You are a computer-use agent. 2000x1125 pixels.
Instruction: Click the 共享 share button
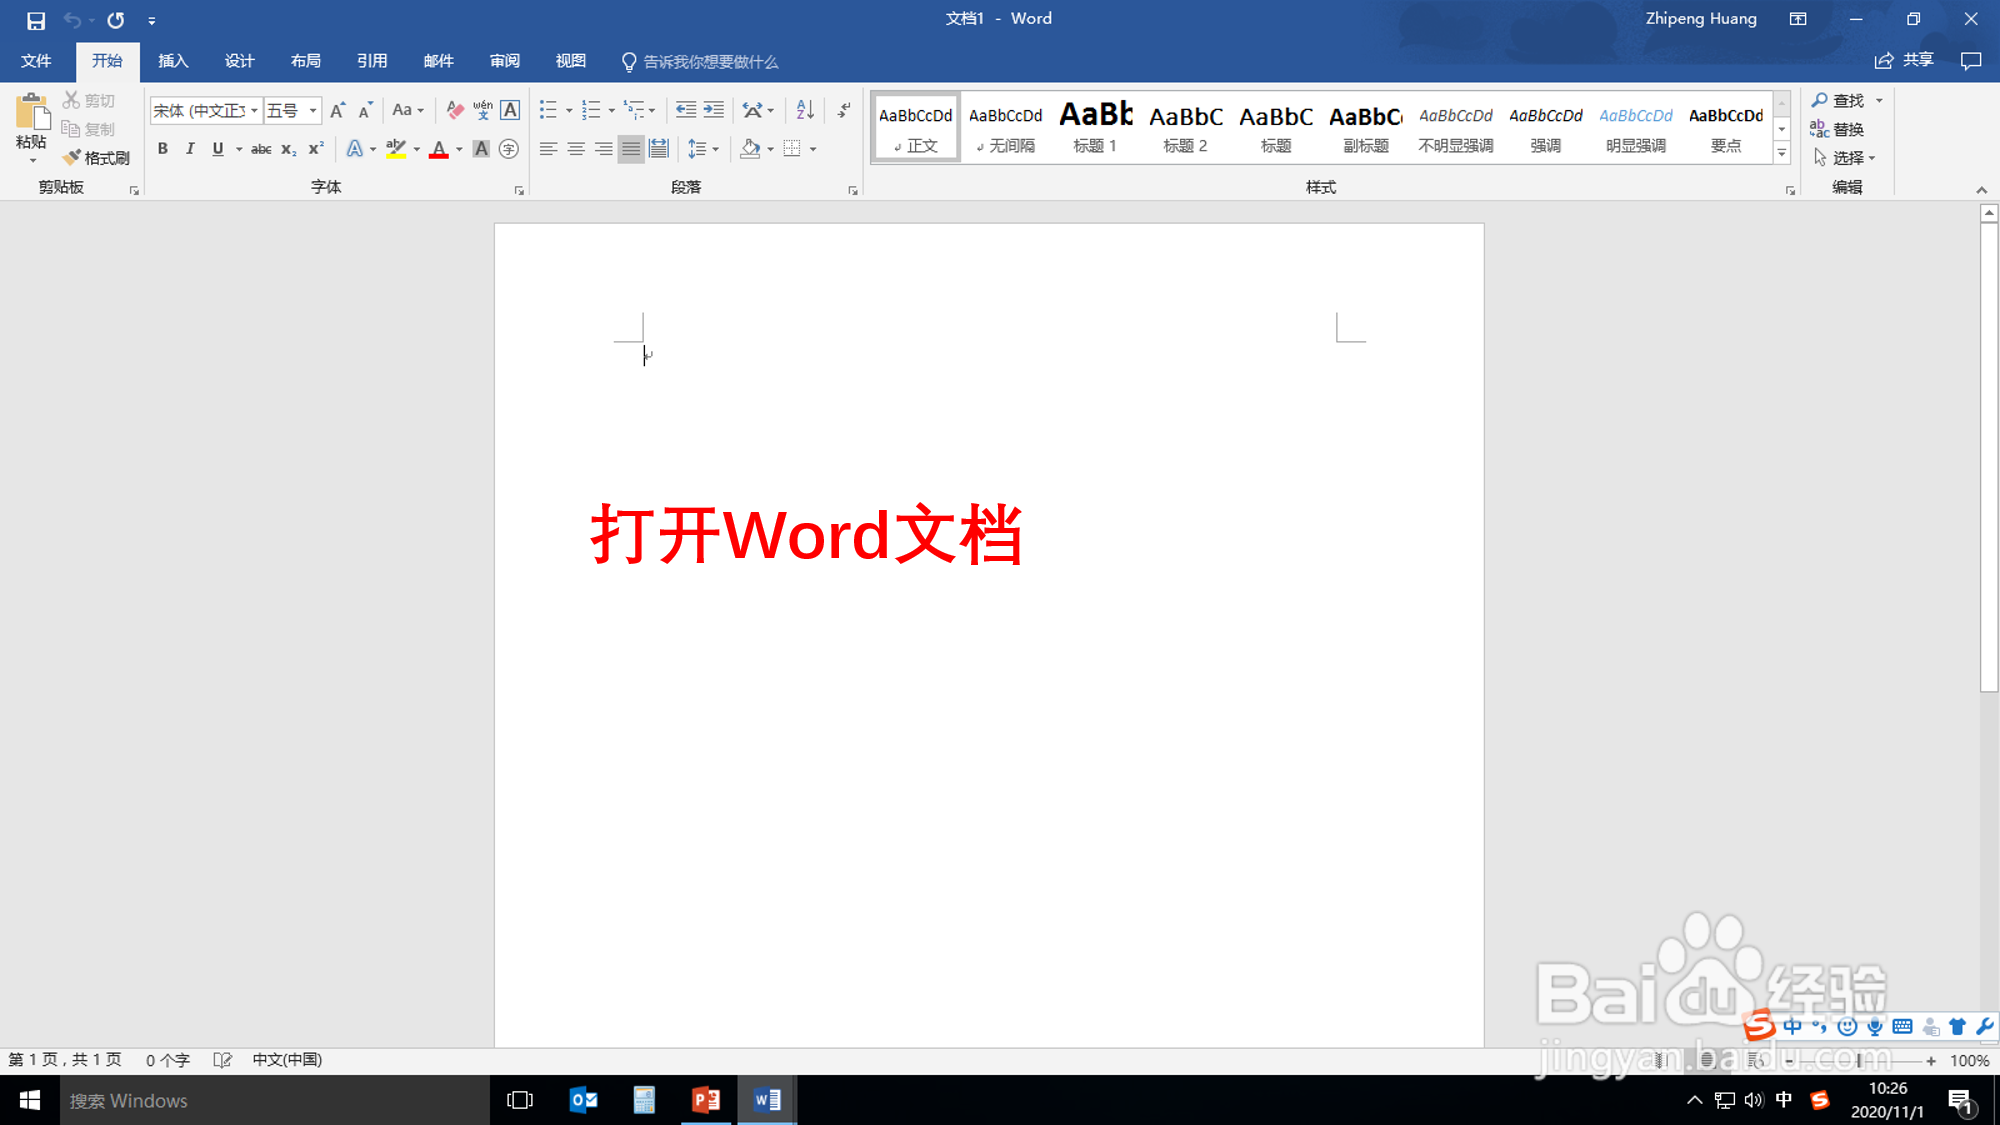[1904, 61]
